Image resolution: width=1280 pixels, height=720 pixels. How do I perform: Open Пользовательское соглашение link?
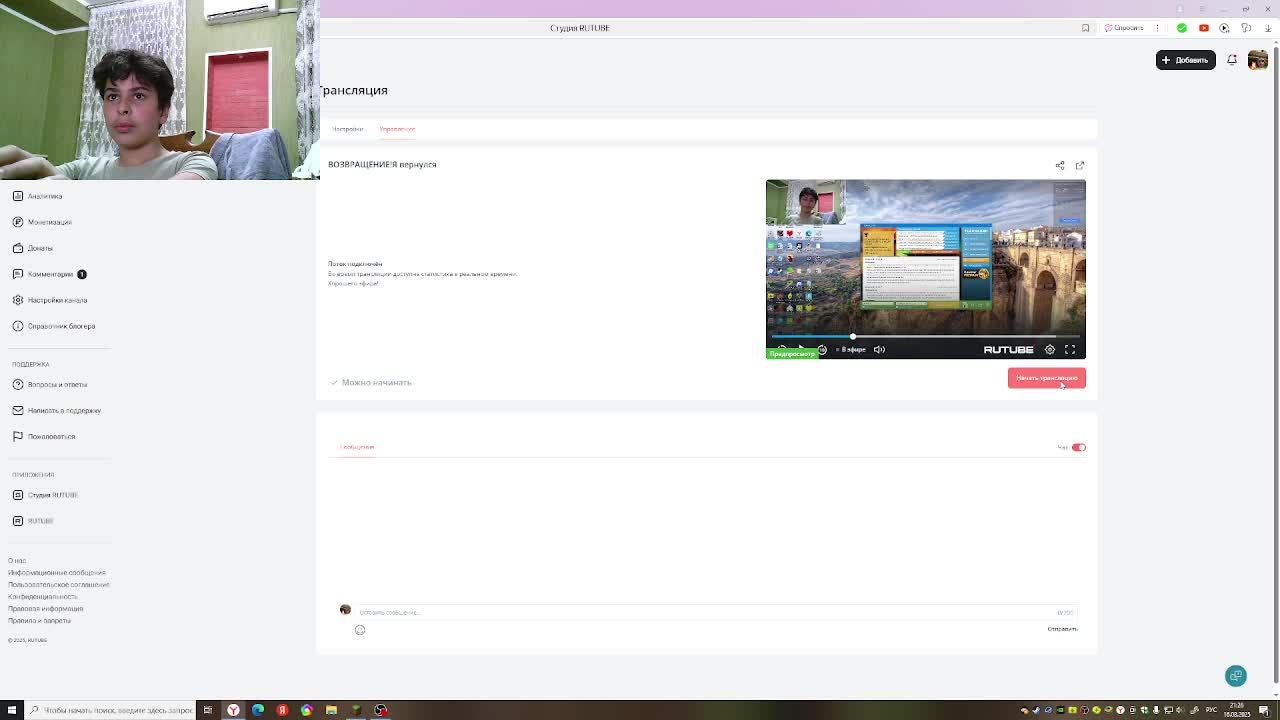[59, 585]
